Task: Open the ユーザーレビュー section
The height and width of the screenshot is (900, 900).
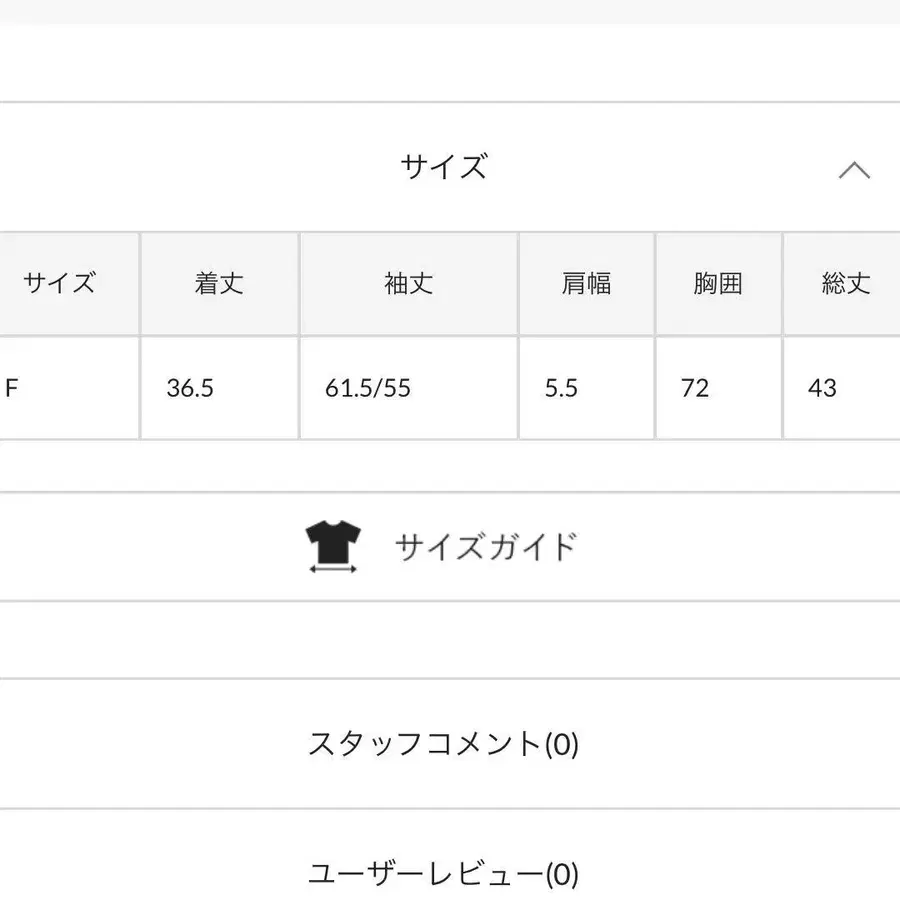Action: pyautogui.click(x=426, y=875)
